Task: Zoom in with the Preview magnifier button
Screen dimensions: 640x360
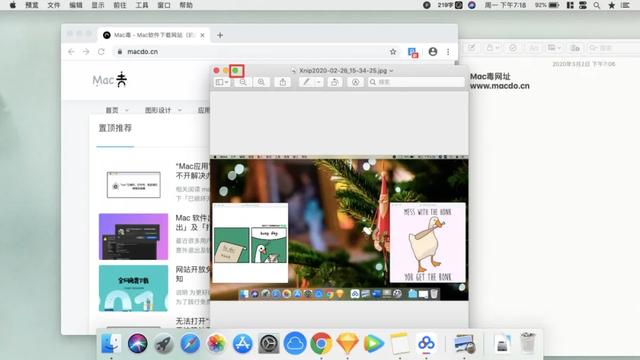Action: (x=261, y=82)
